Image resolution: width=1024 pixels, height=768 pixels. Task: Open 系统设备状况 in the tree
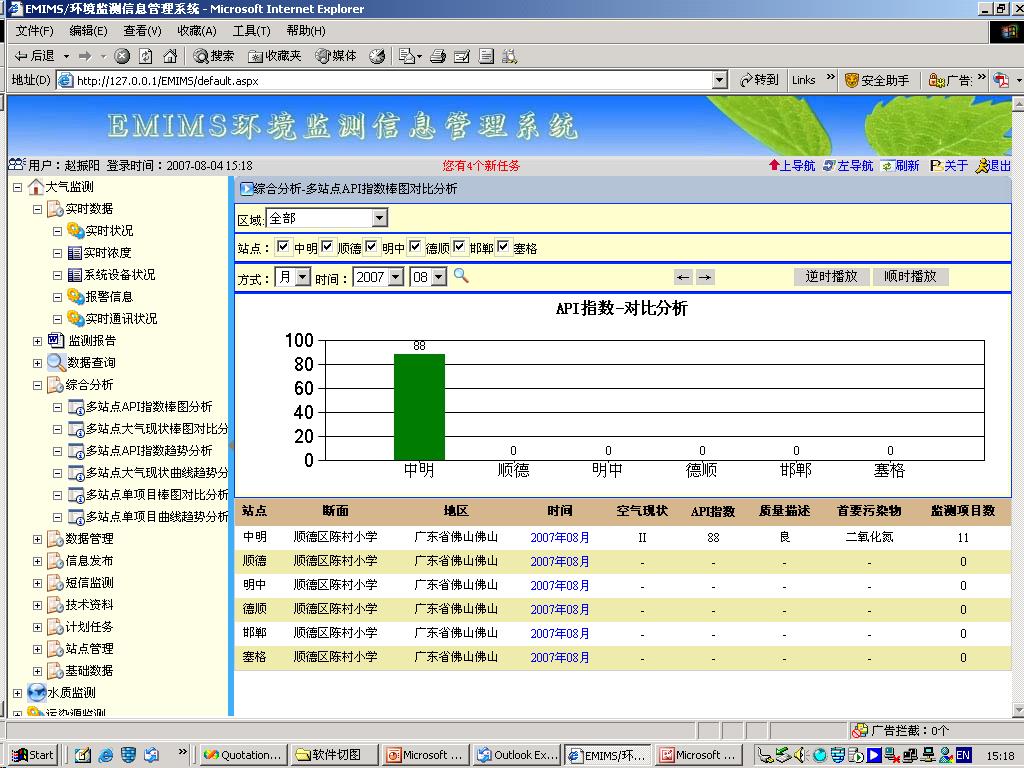(120, 275)
